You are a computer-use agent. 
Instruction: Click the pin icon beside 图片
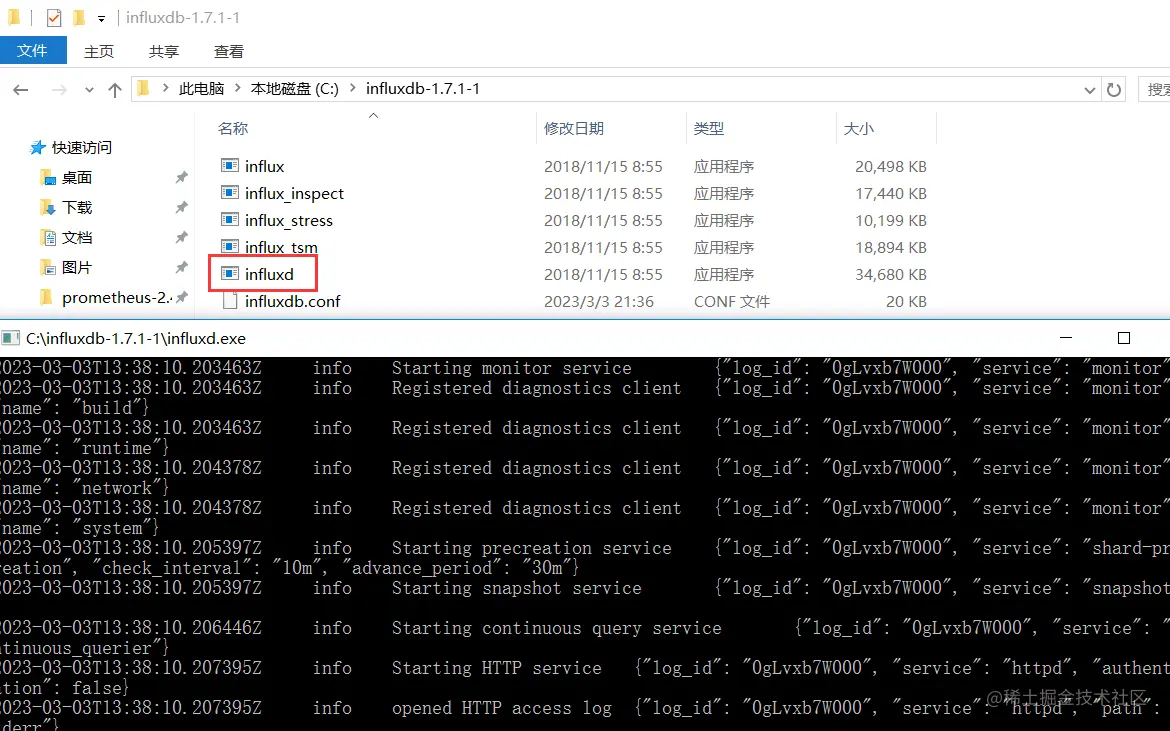click(181, 267)
